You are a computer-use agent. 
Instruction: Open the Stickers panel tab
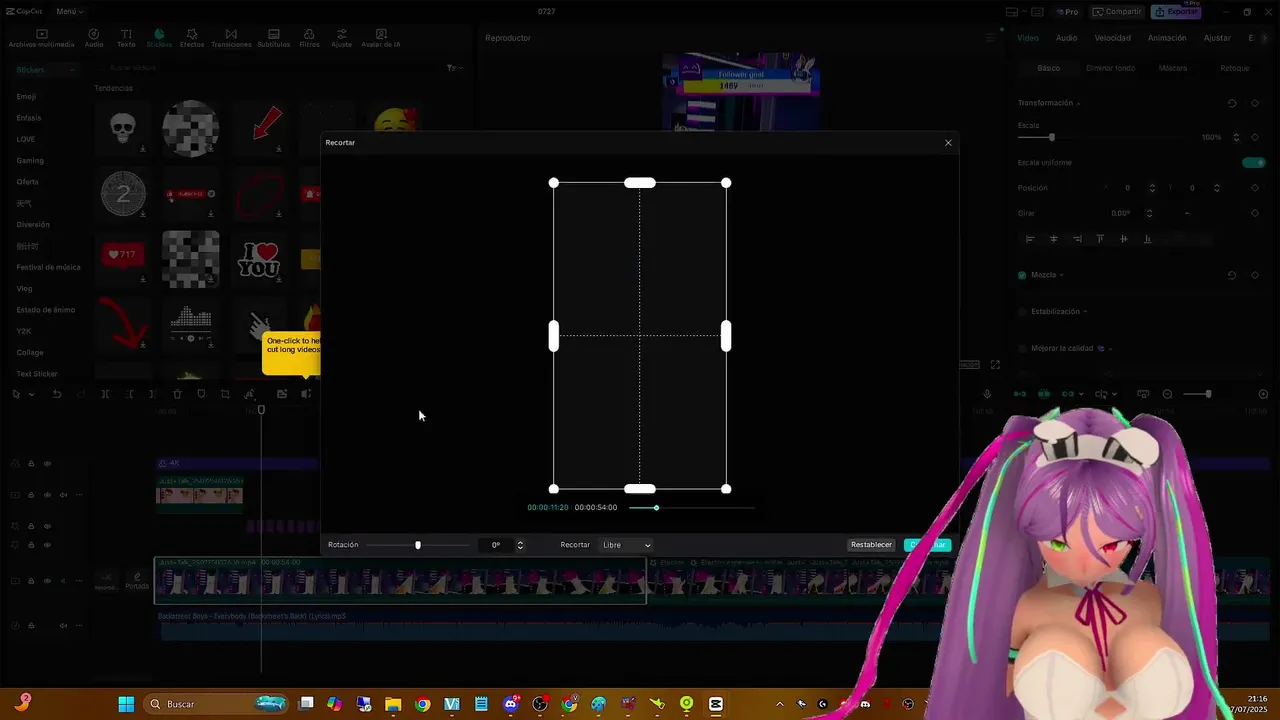point(159,39)
